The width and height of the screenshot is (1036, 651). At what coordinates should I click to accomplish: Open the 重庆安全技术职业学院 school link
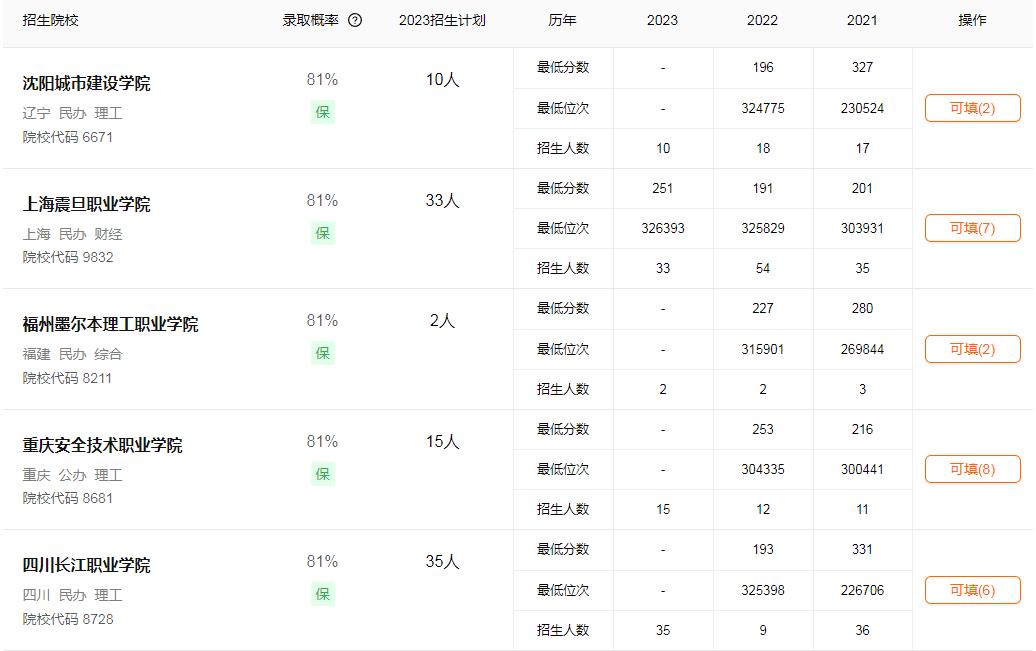click(102, 445)
